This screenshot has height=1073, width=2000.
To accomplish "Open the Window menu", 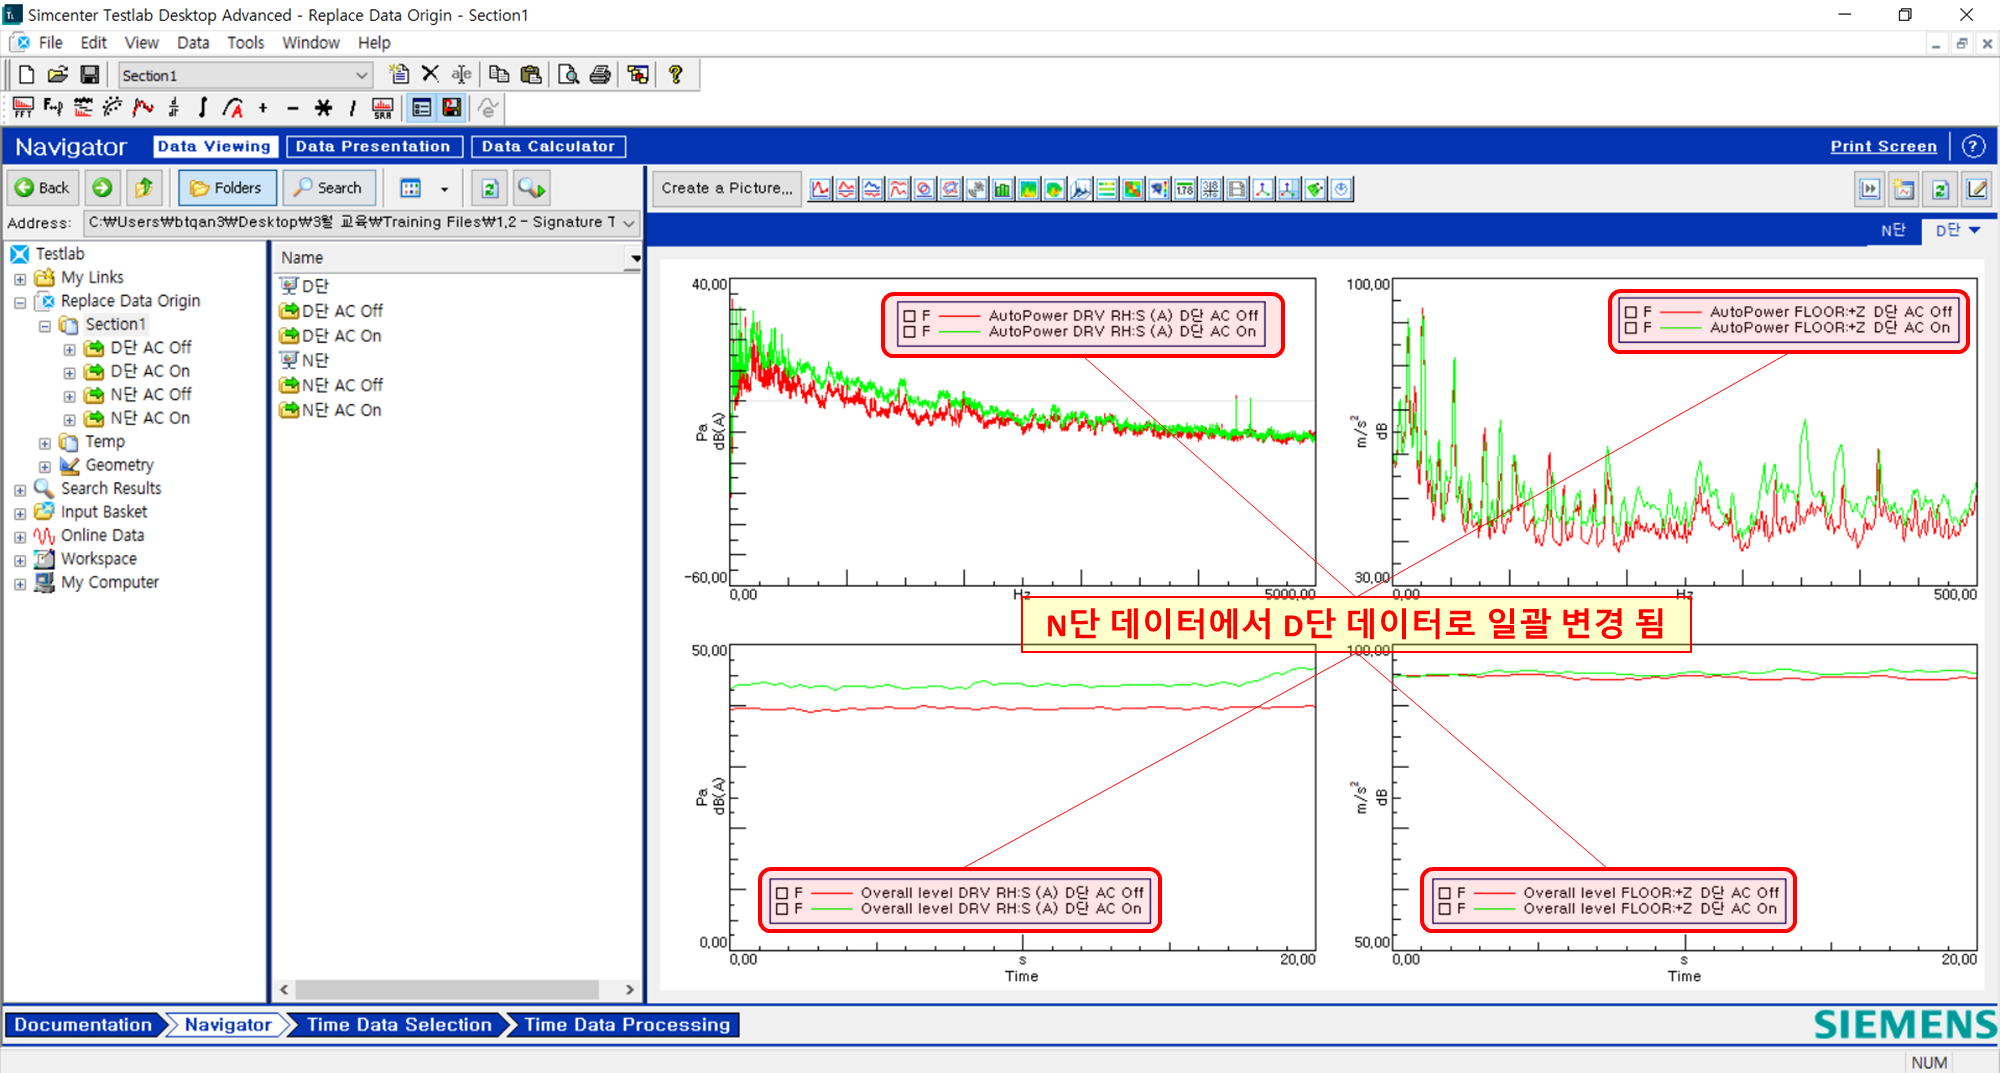I will [x=311, y=43].
